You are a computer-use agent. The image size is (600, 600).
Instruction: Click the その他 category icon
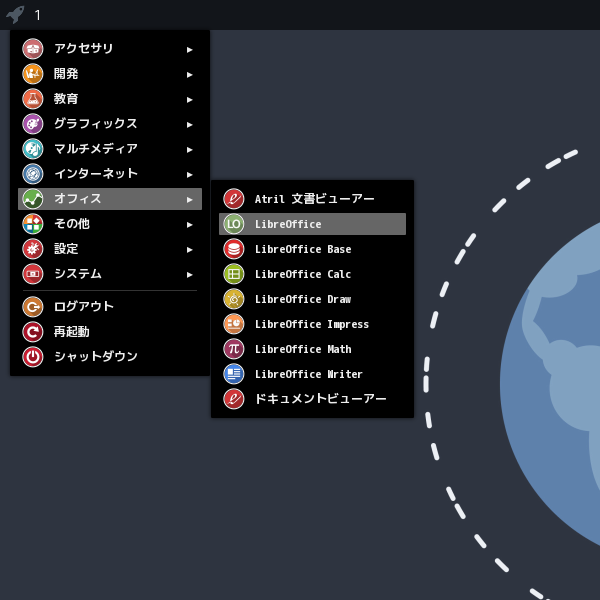[33, 224]
